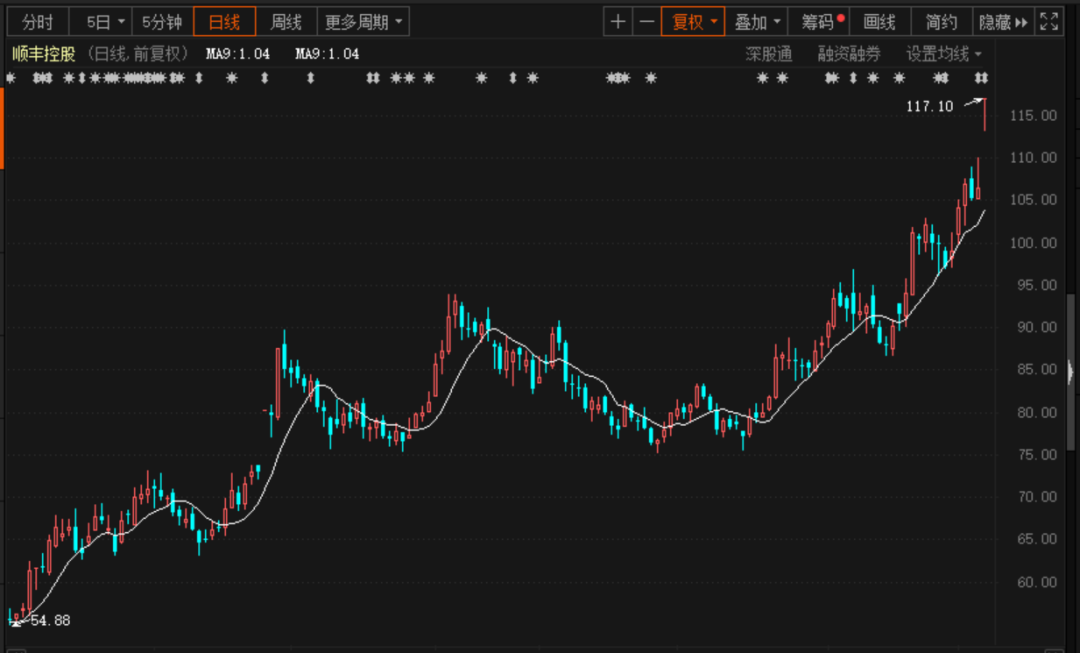The width and height of the screenshot is (1080, 653).
Task: Select the 周线 weekly tab
Action: (x=286, y=22)
